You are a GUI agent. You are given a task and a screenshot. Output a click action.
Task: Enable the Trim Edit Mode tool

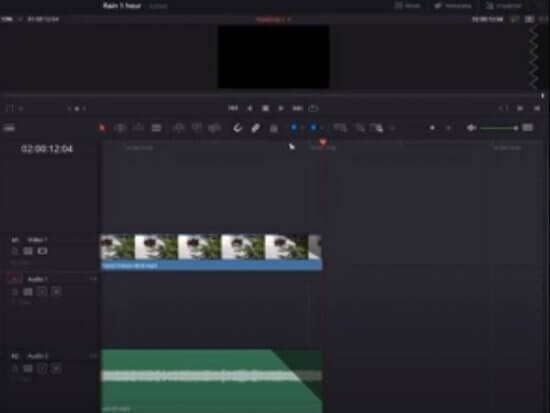120,128
